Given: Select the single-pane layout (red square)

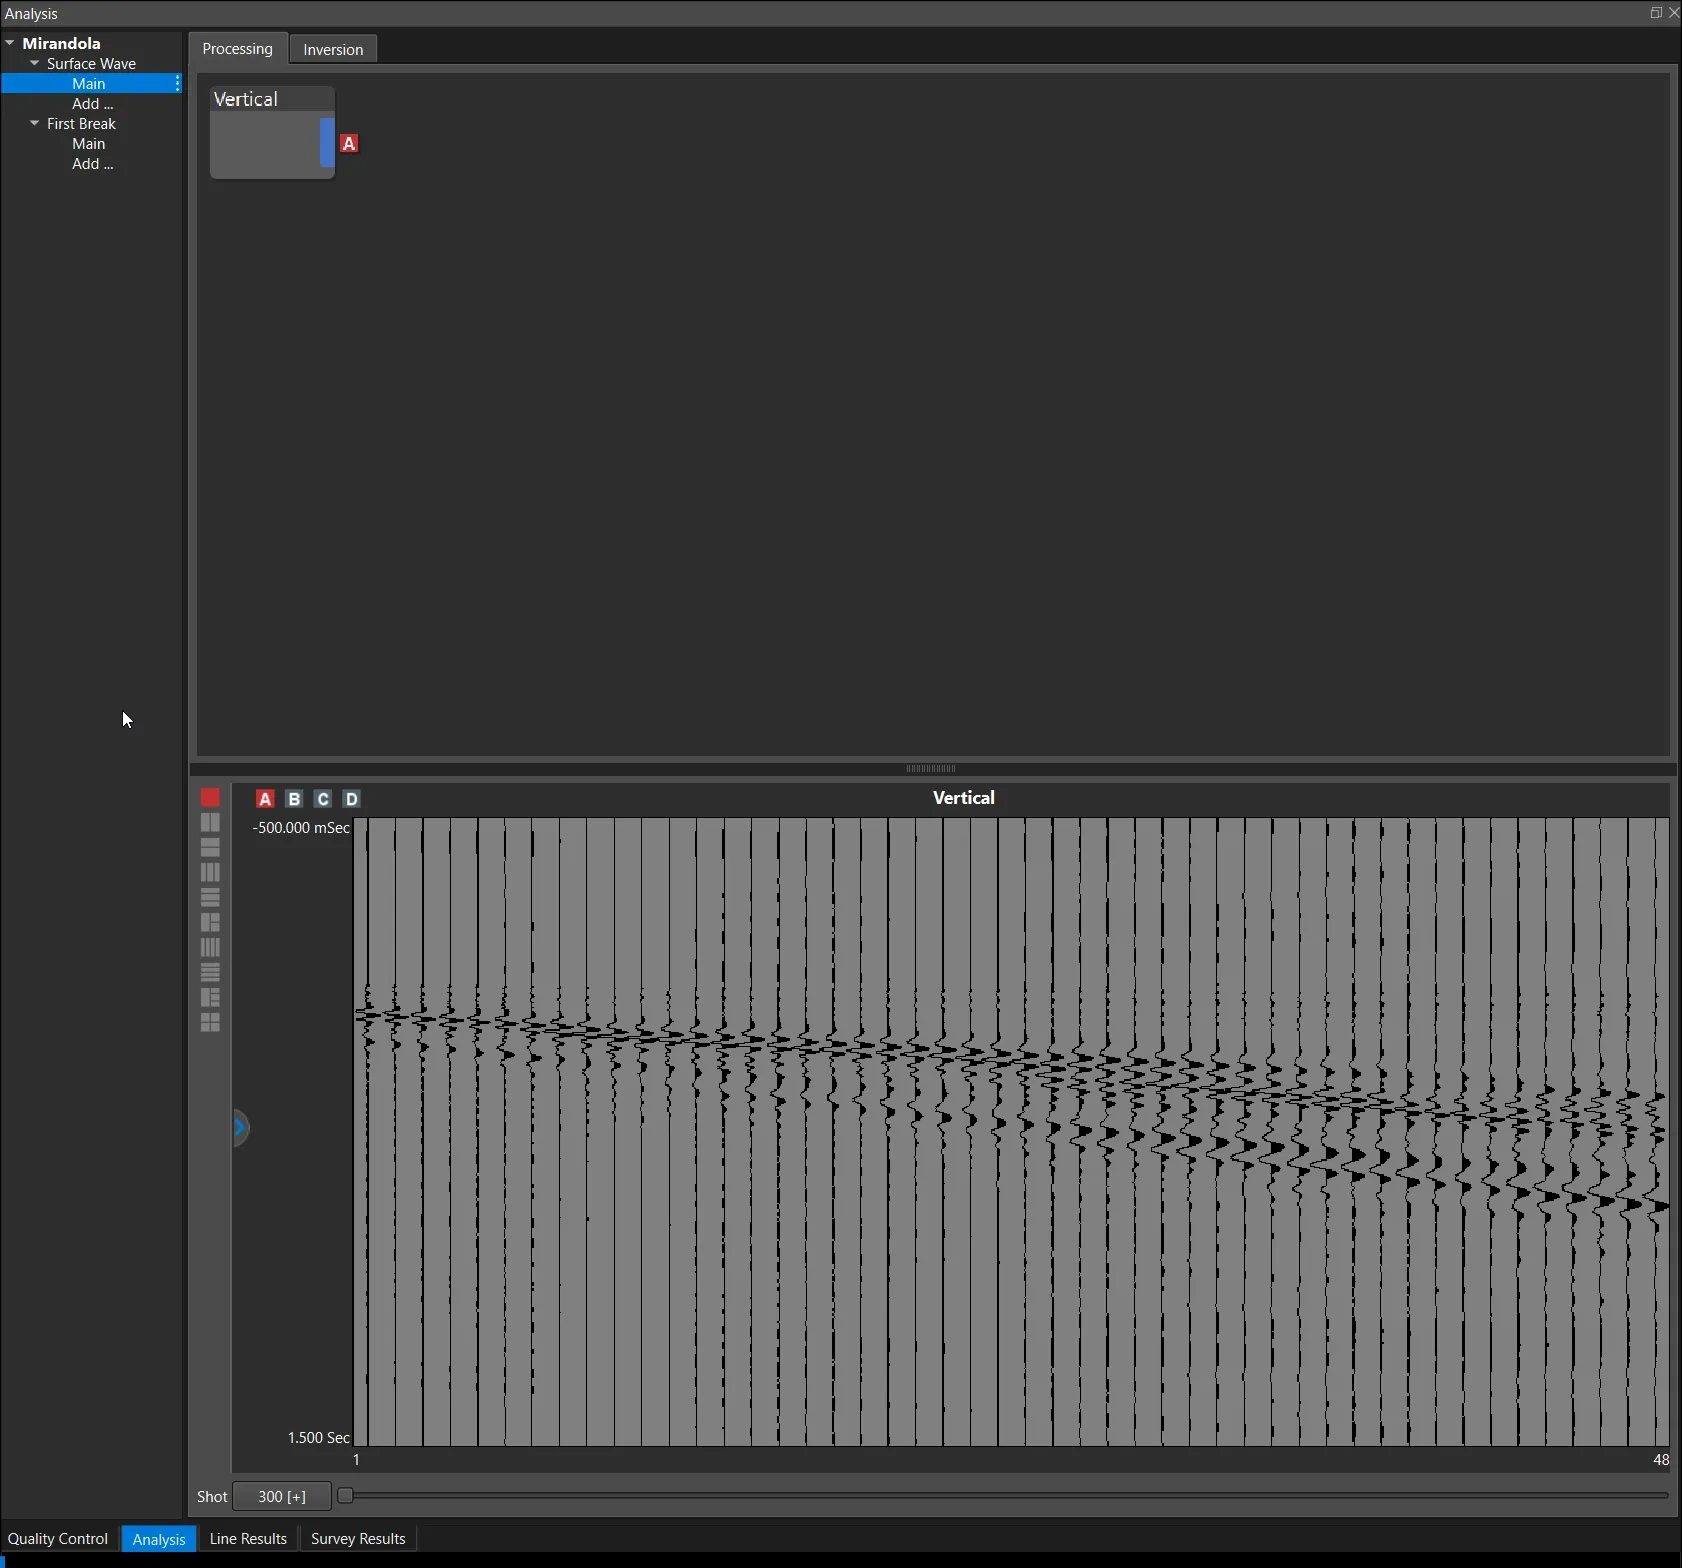Looking at the screenshot, I should 210,798.
